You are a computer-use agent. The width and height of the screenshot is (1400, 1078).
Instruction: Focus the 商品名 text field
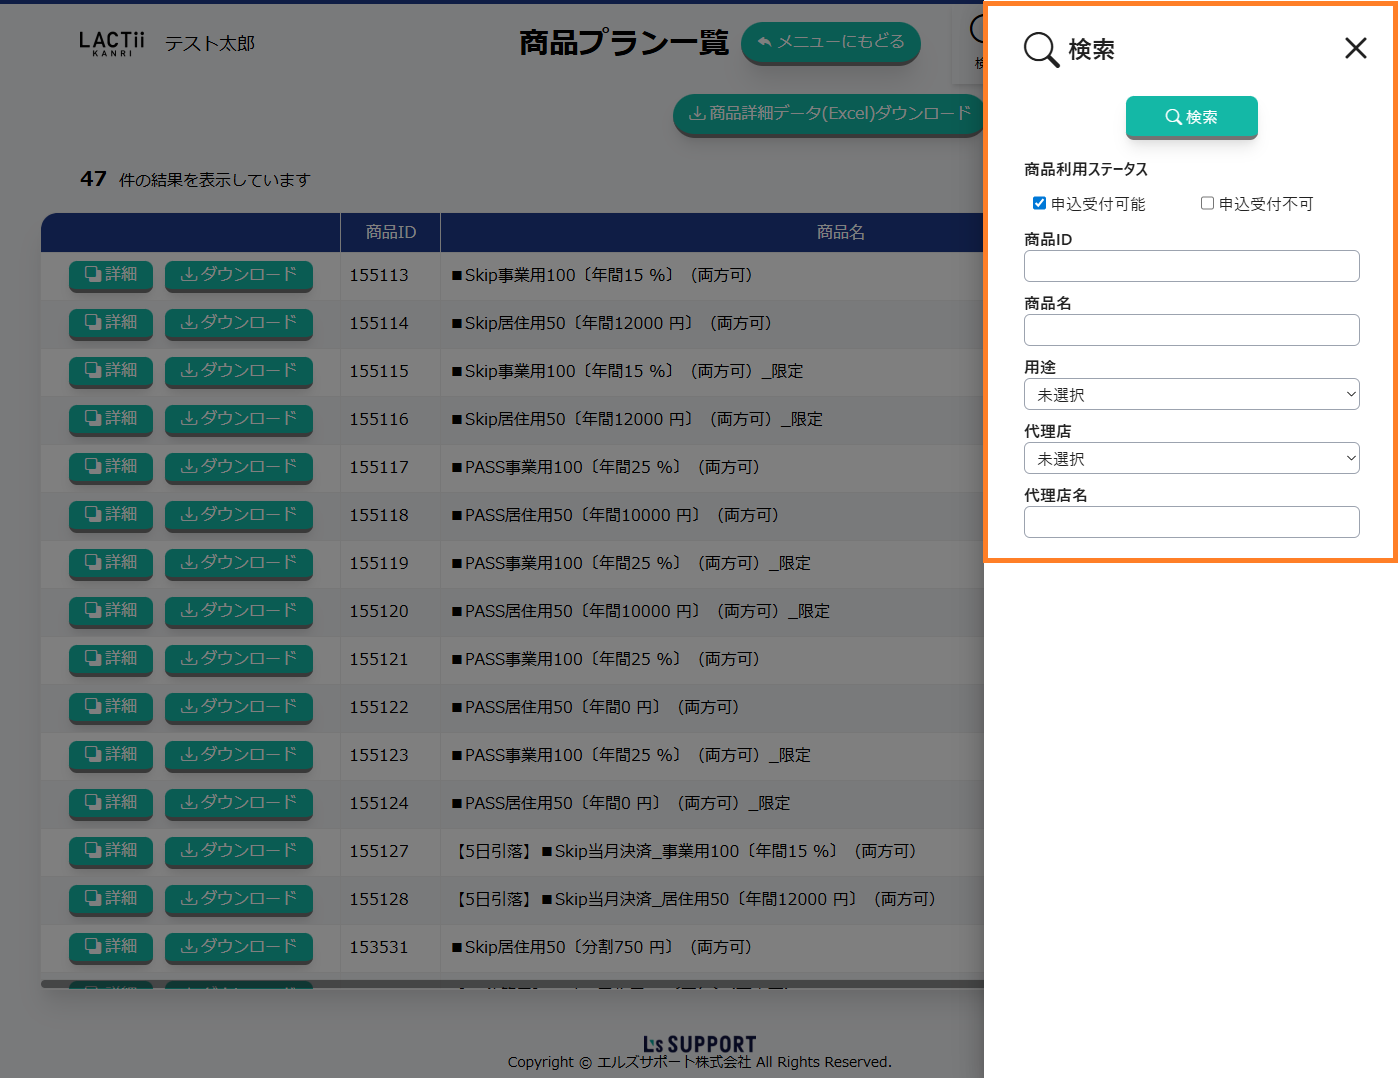coord(1191,330)
